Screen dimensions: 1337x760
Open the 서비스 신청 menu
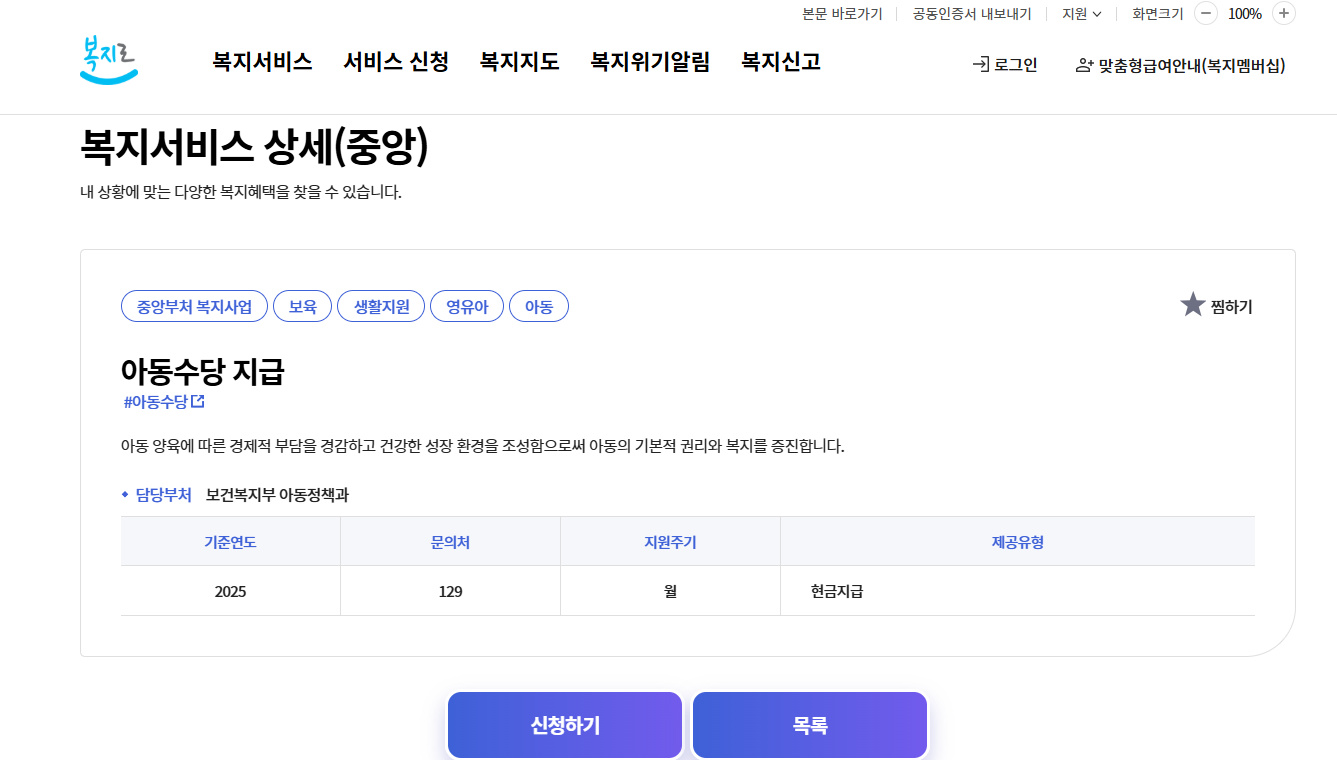click(395, 61)
